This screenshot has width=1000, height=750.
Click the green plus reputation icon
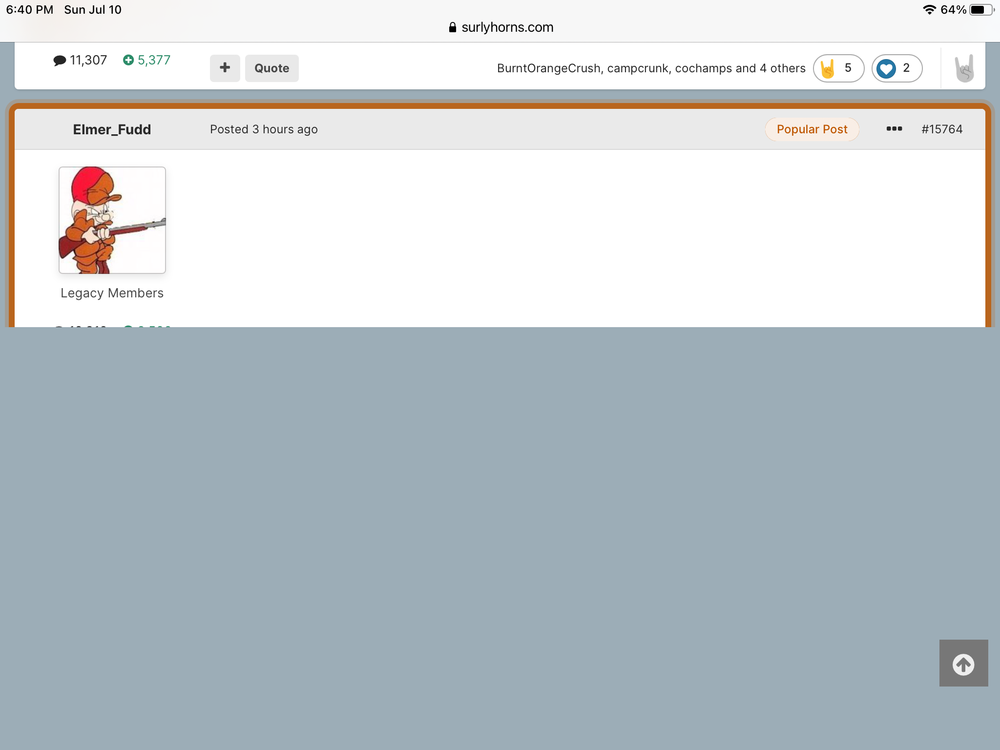(x=128, y=61)
